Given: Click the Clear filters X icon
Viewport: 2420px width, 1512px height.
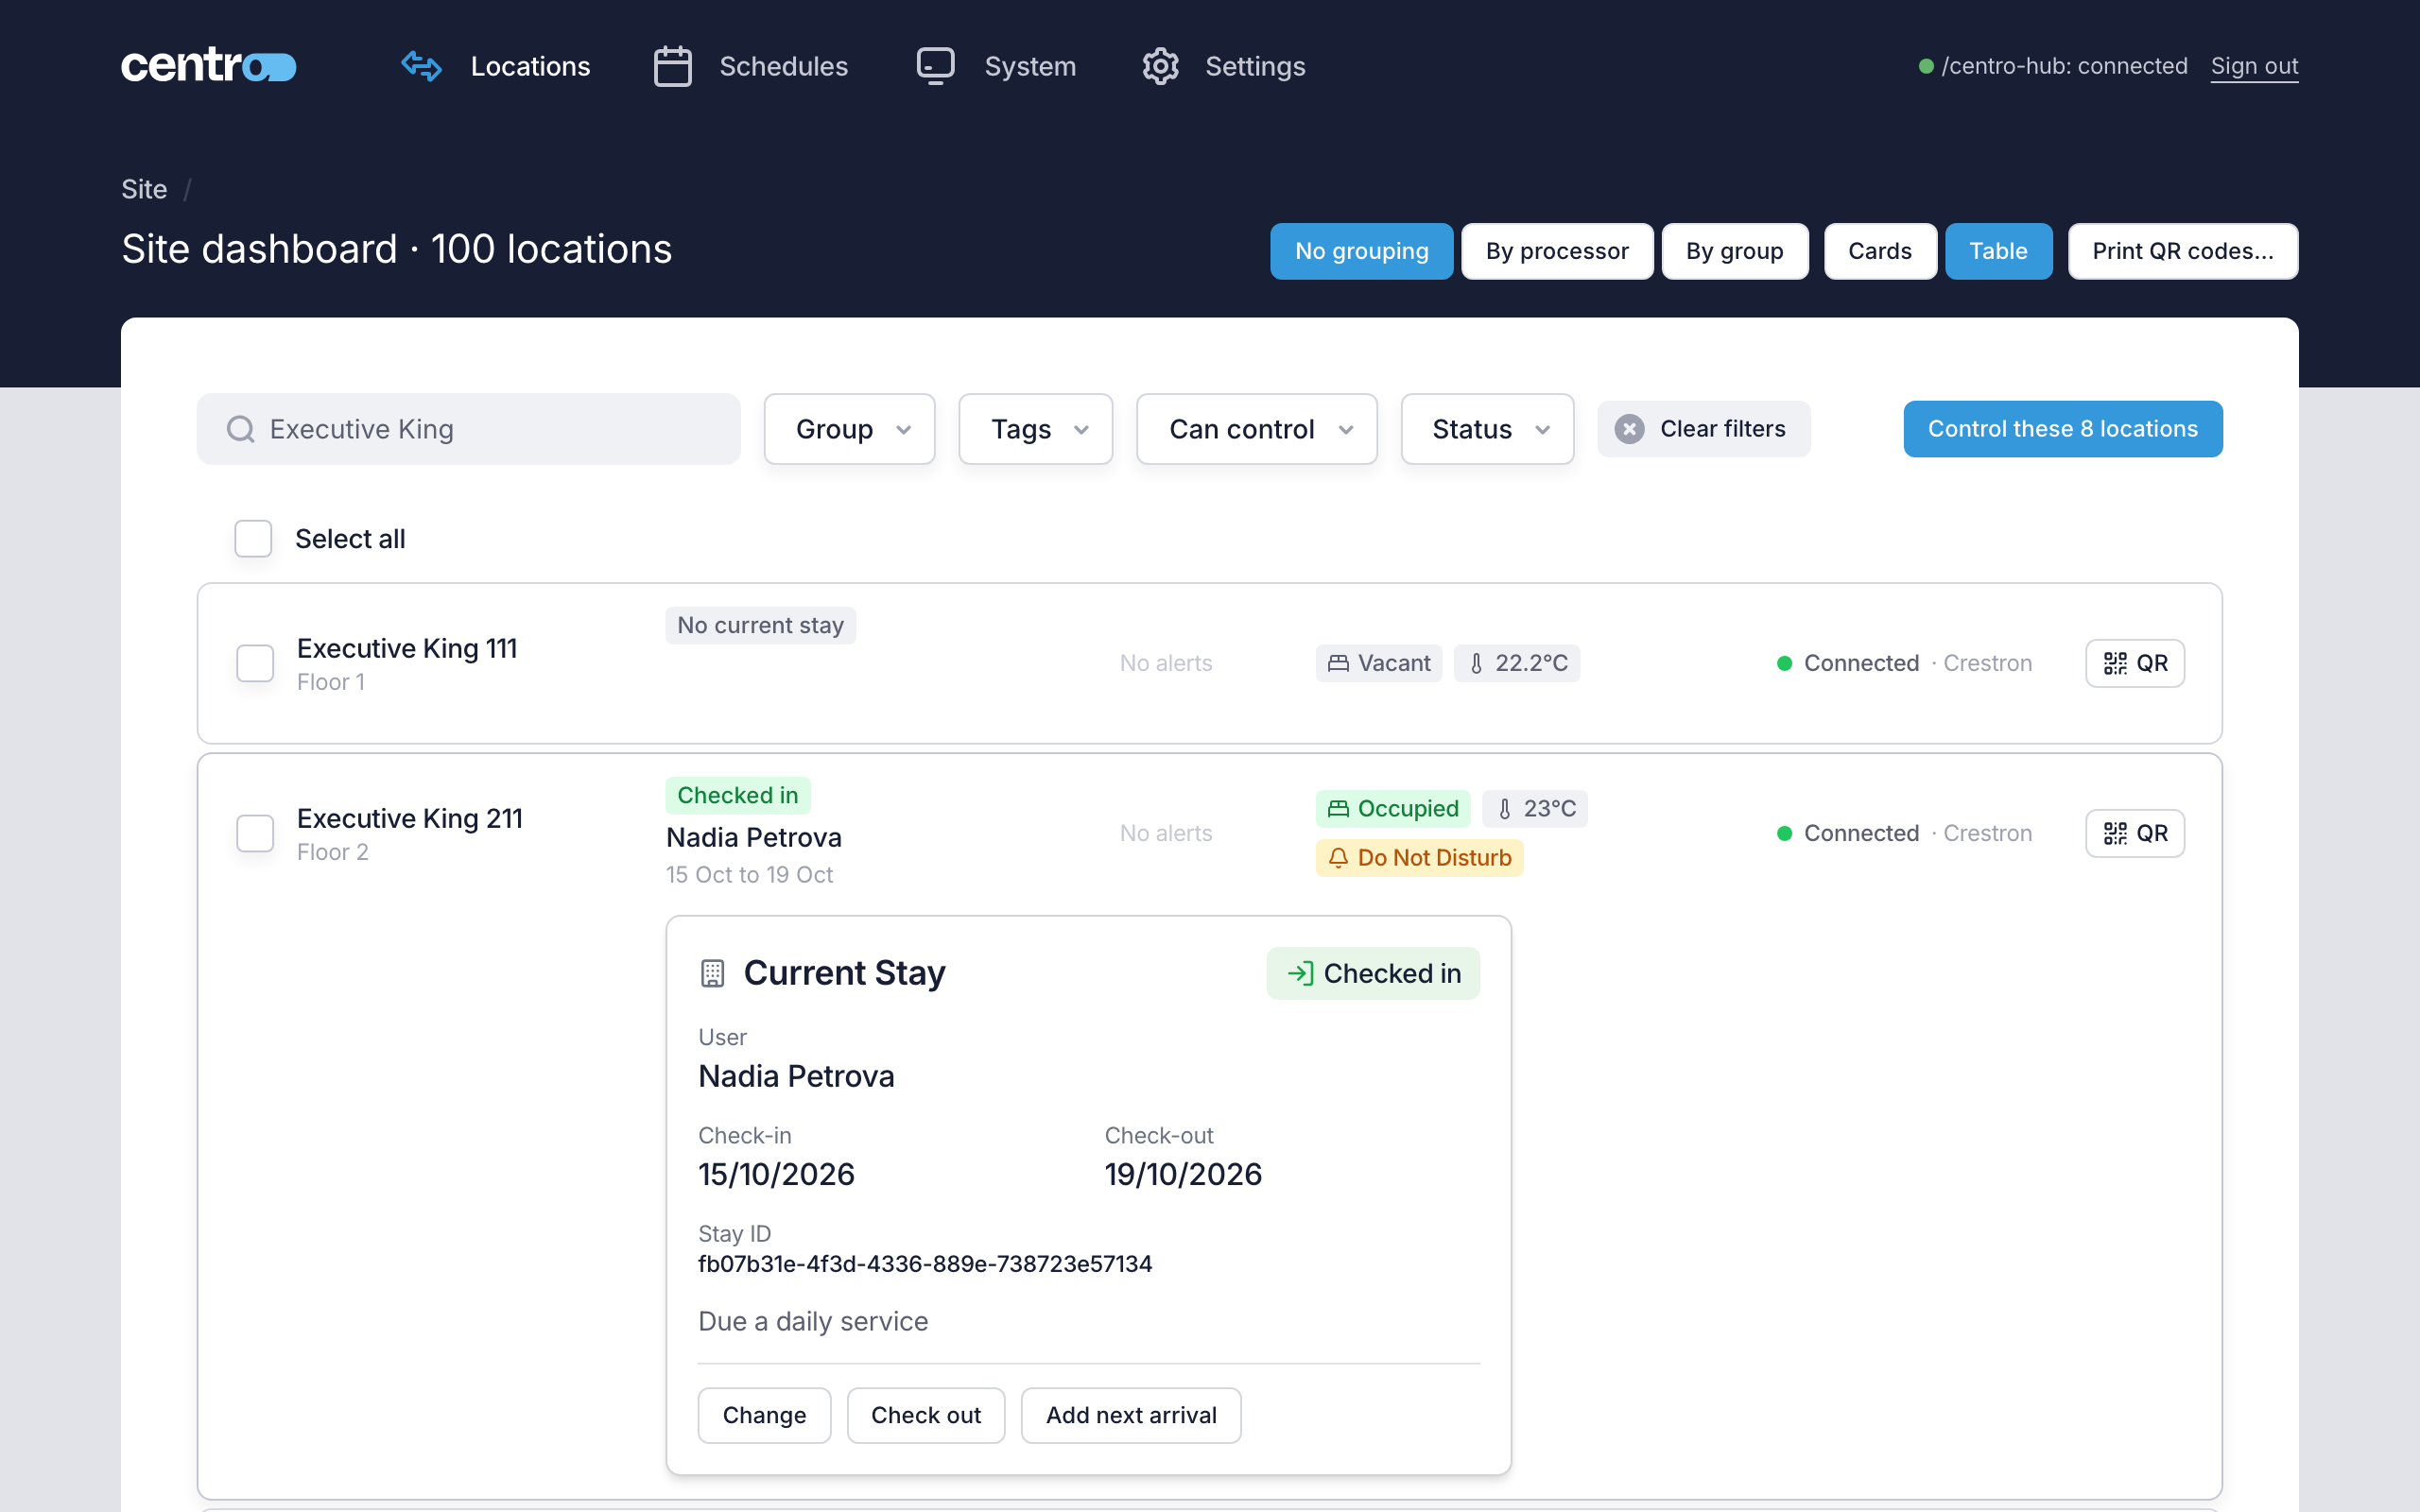Looking at the screenshot, I should click(1629, 429).
